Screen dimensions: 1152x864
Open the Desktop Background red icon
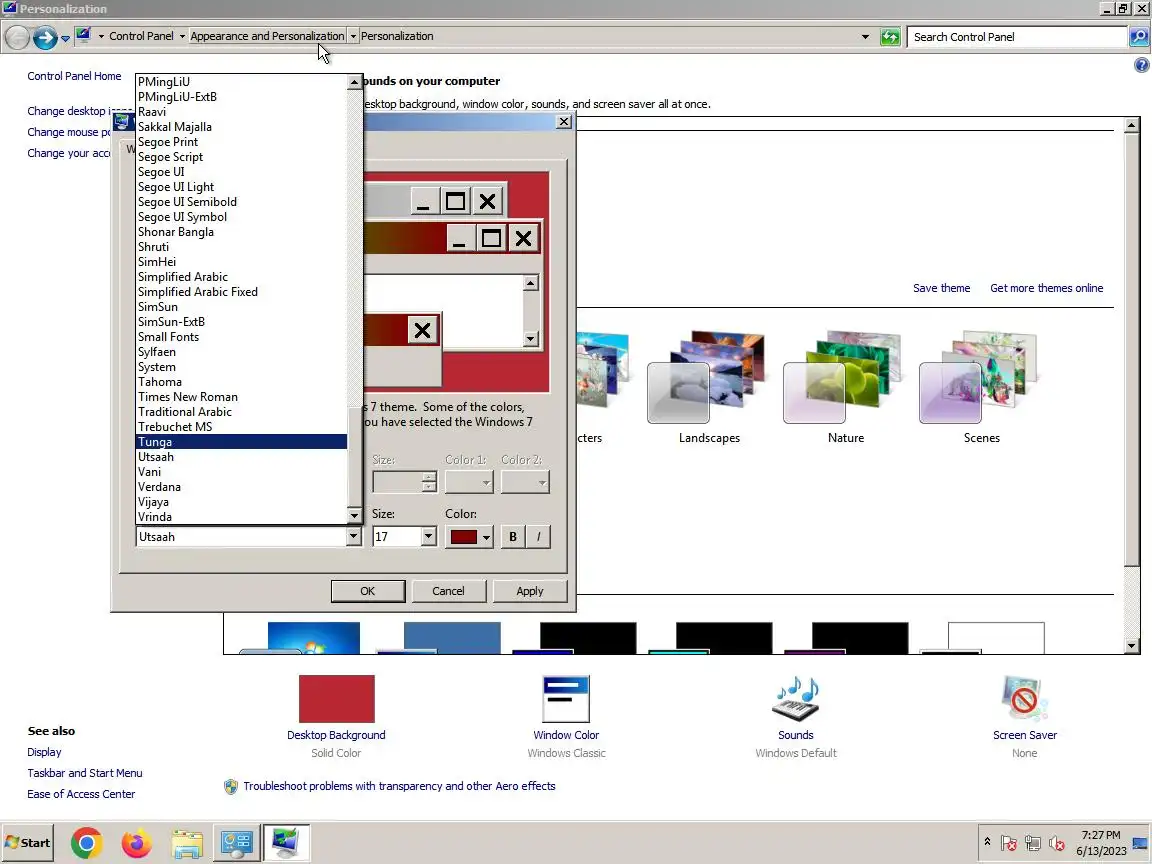pos(336,699)
